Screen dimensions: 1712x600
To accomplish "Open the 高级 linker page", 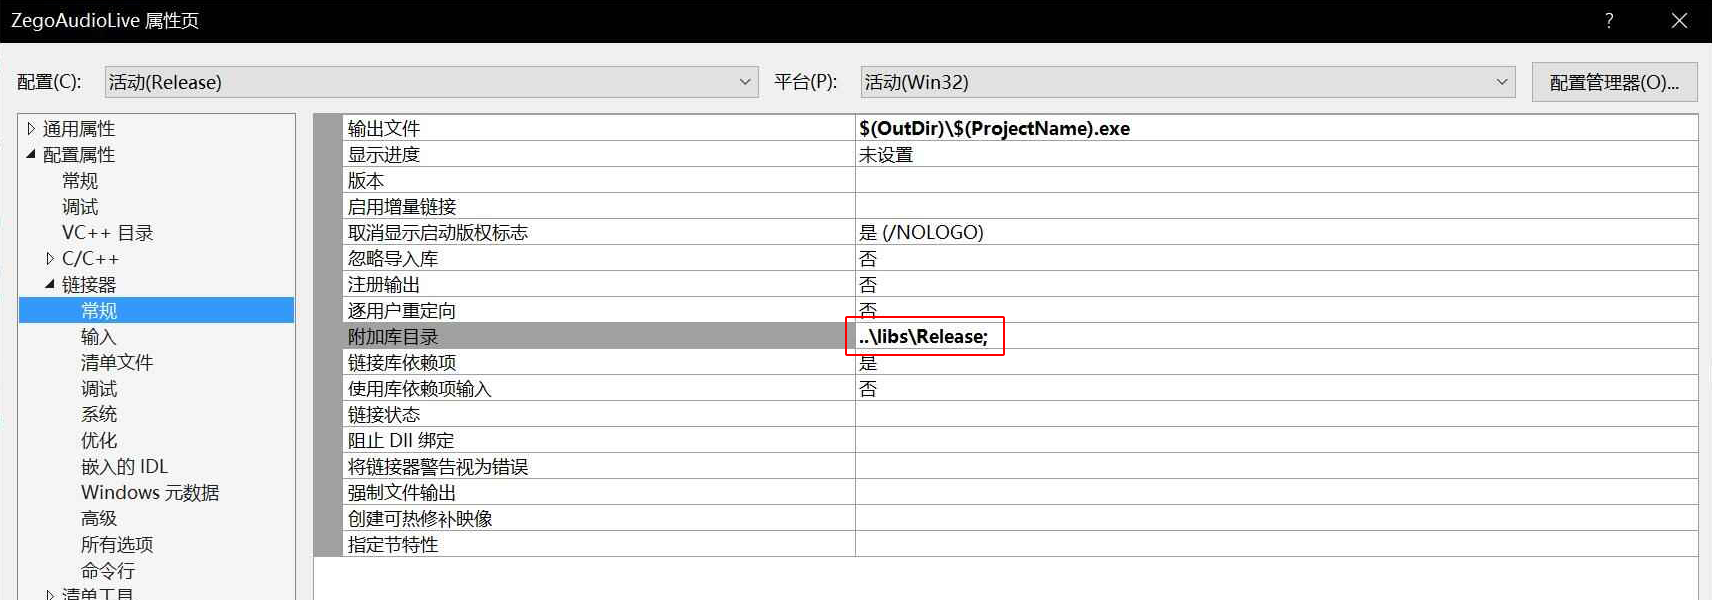I will pos(99,519).
